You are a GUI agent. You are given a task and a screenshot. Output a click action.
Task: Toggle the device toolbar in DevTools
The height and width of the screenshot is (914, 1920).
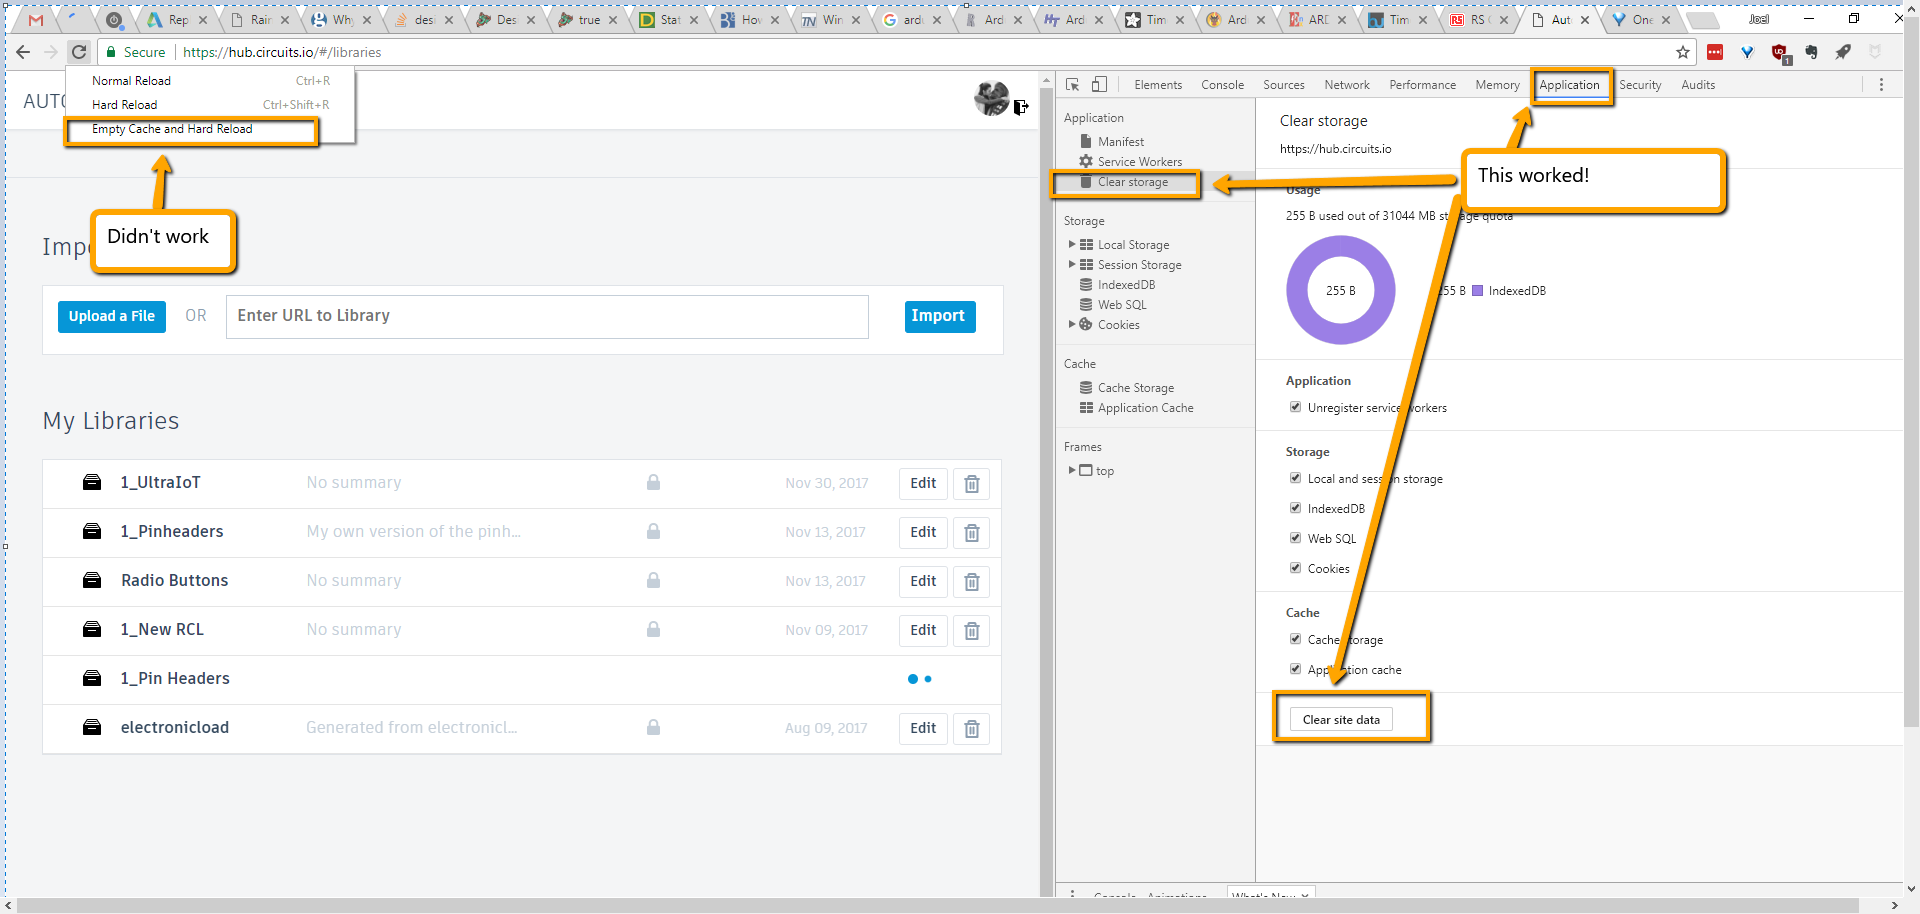pyautogui.click(x=1098, y=85)
